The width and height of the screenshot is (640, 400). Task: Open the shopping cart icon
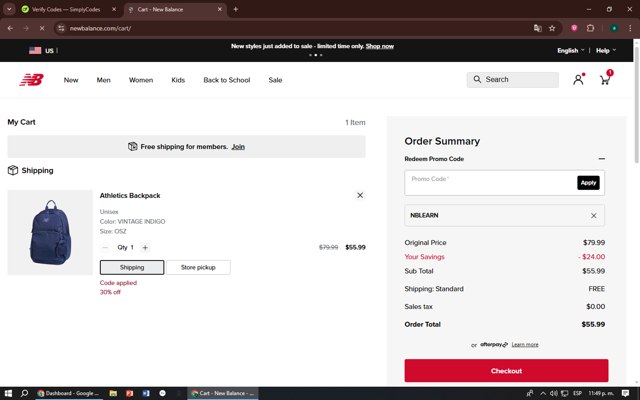point(605,80)
